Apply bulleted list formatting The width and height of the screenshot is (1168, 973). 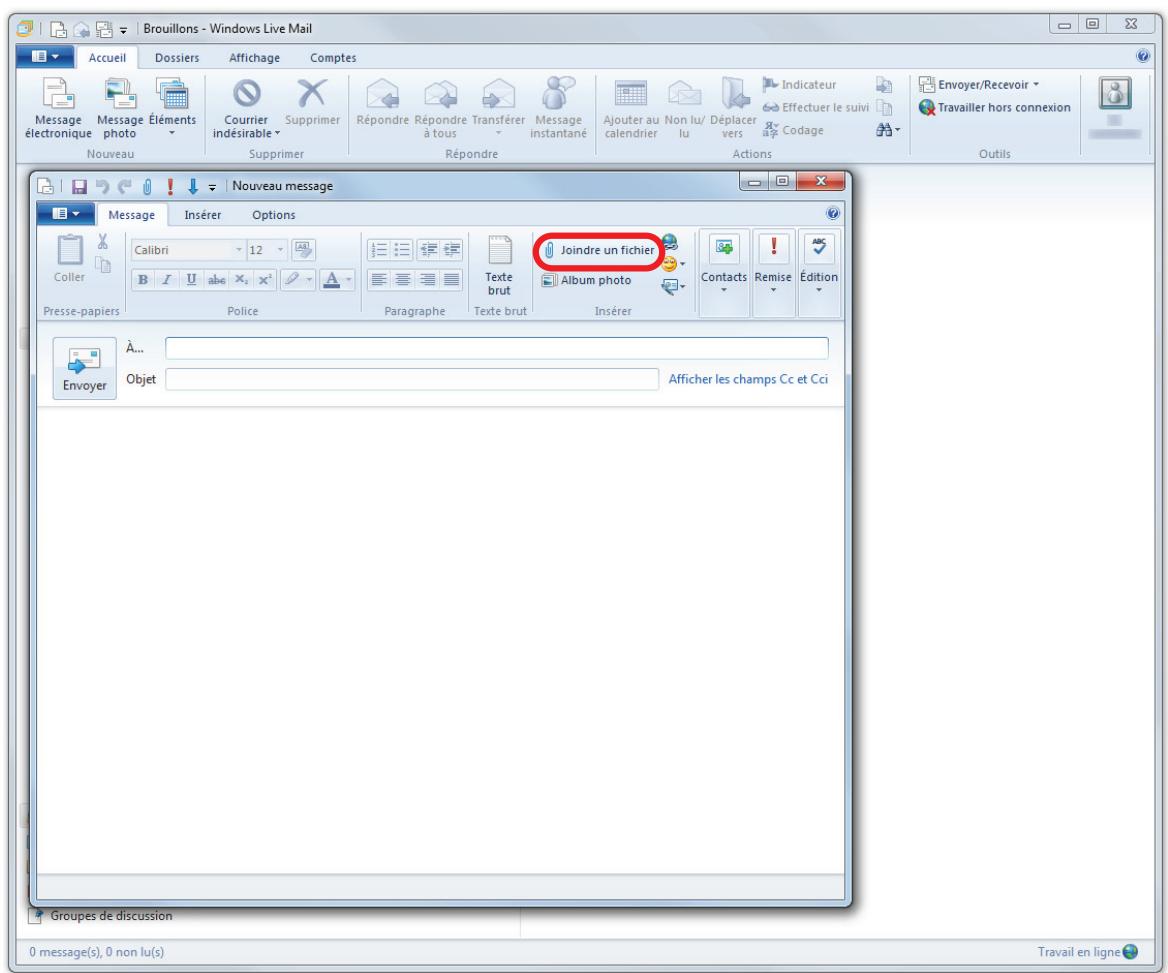tap(402, 250)
